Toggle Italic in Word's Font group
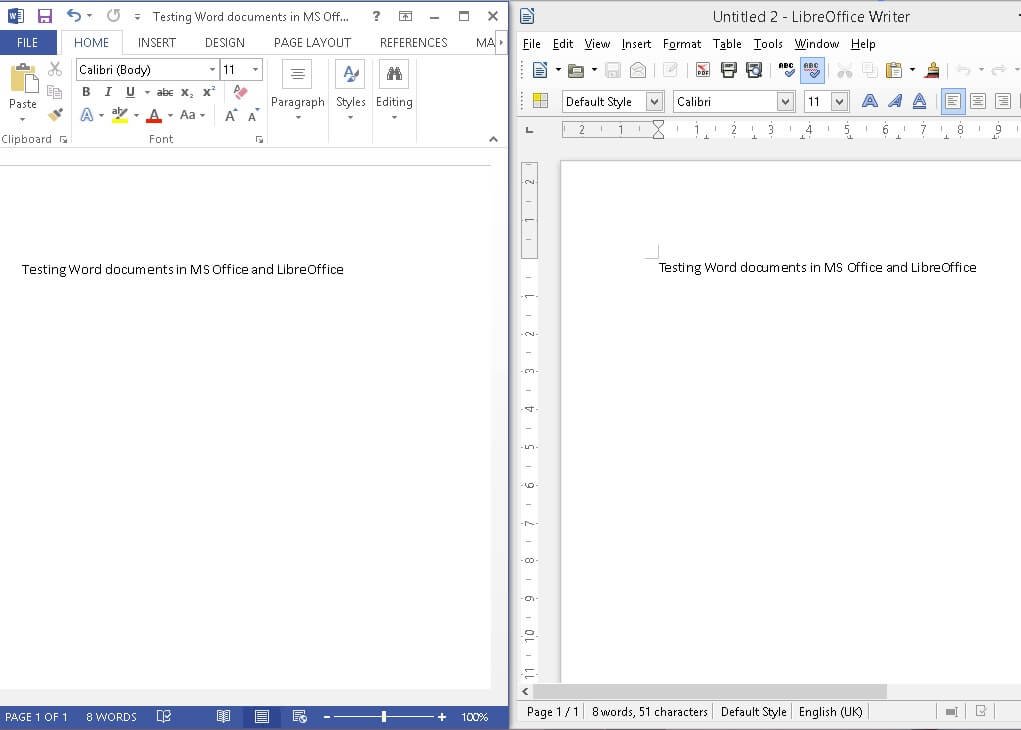 [x=108, y=92]
